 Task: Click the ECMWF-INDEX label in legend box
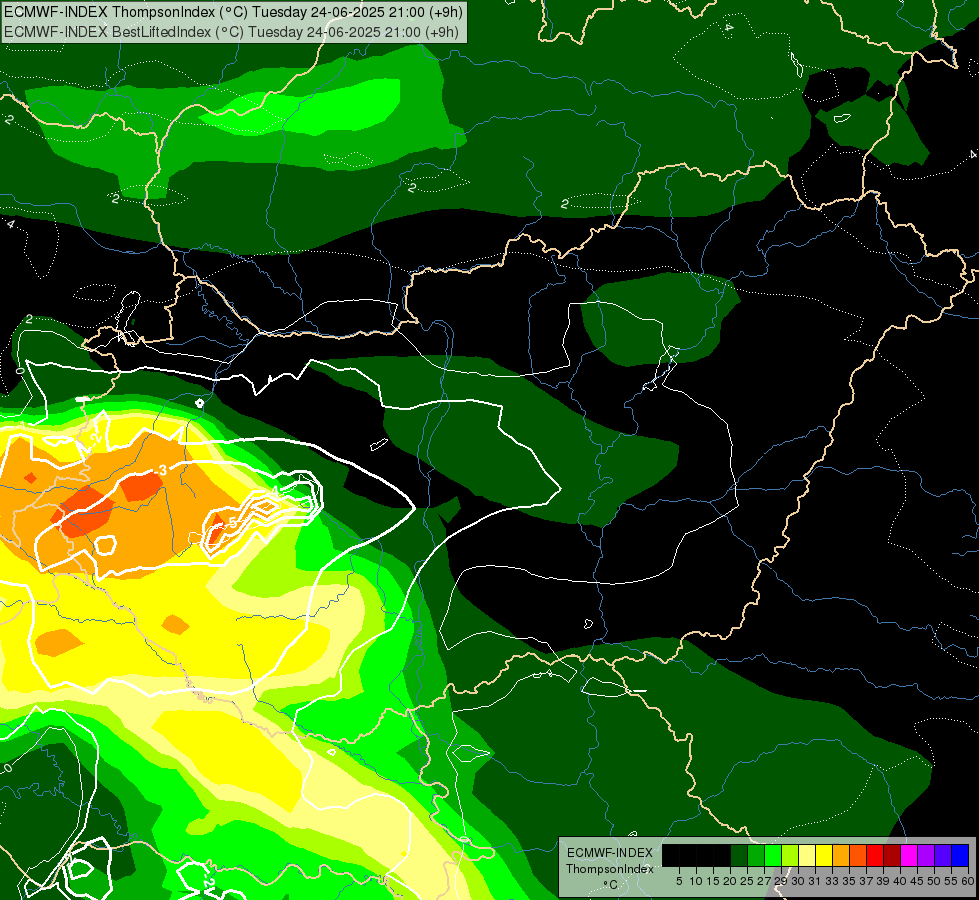coord(610,853)
